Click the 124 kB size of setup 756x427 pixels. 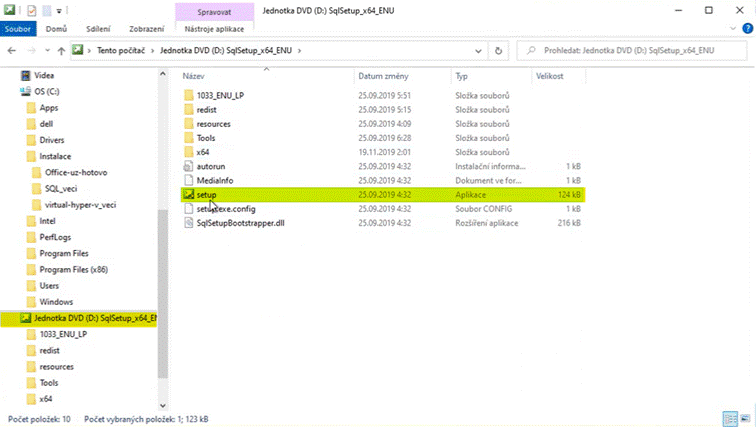569,195
